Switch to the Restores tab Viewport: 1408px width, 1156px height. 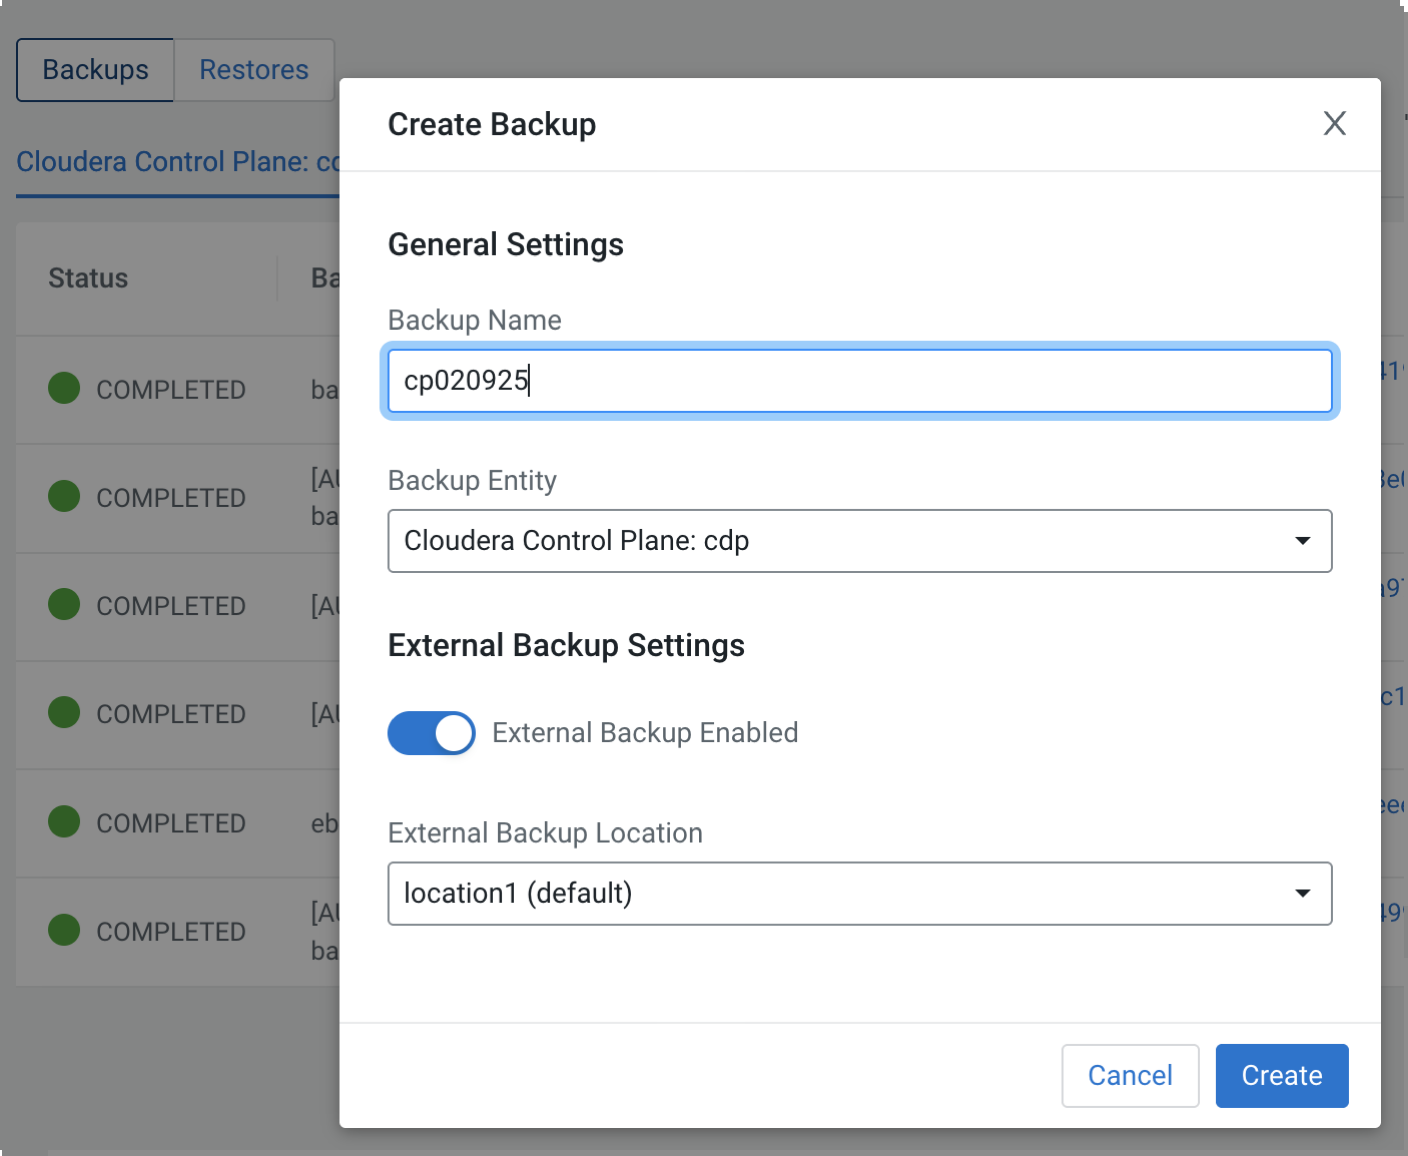pos(253,69)
